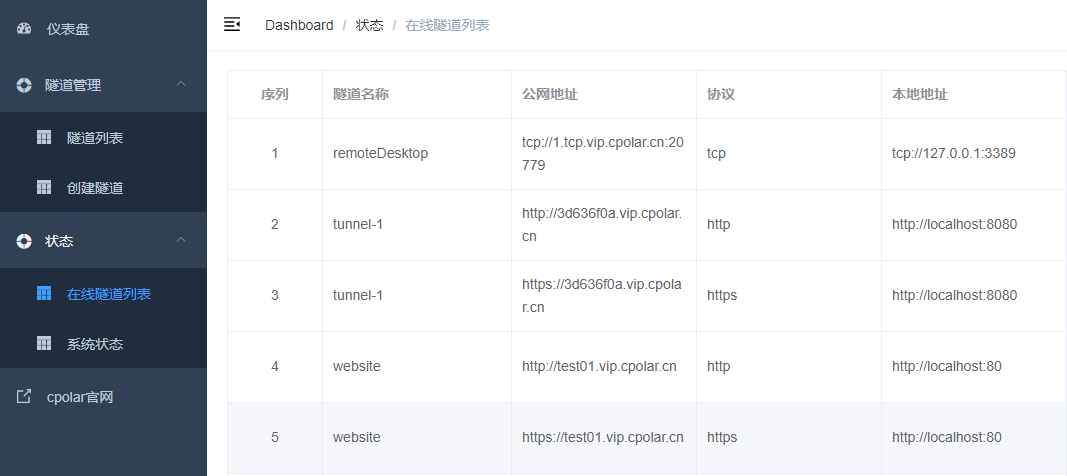Screen dimensions: 1067x476
Task: Click the 公网地址 column header
Action: pyautogui.click(x=604, y=95)
